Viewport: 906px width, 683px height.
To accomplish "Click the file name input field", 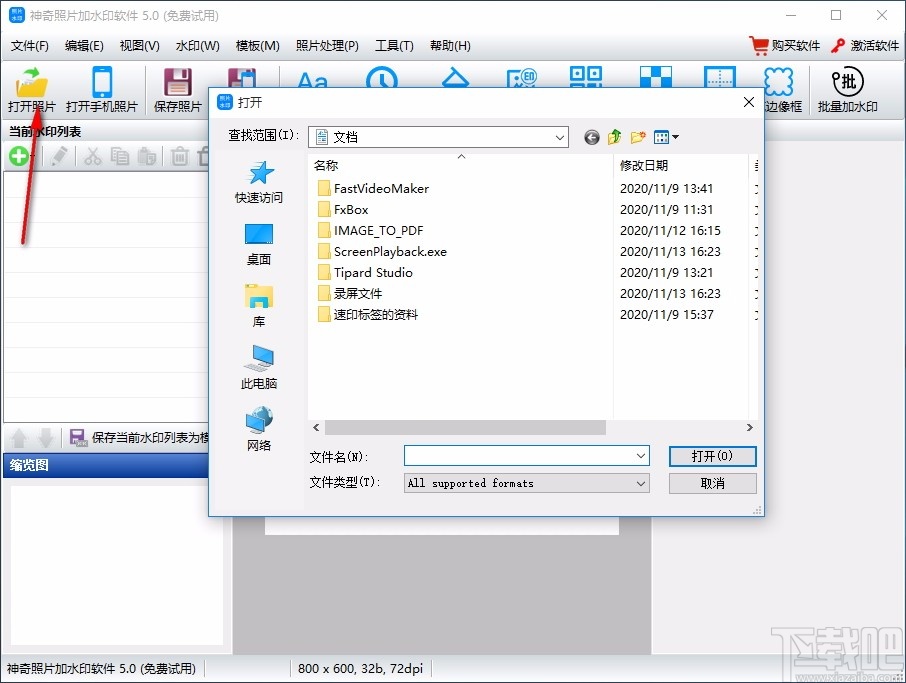I will tap(519, 456).
